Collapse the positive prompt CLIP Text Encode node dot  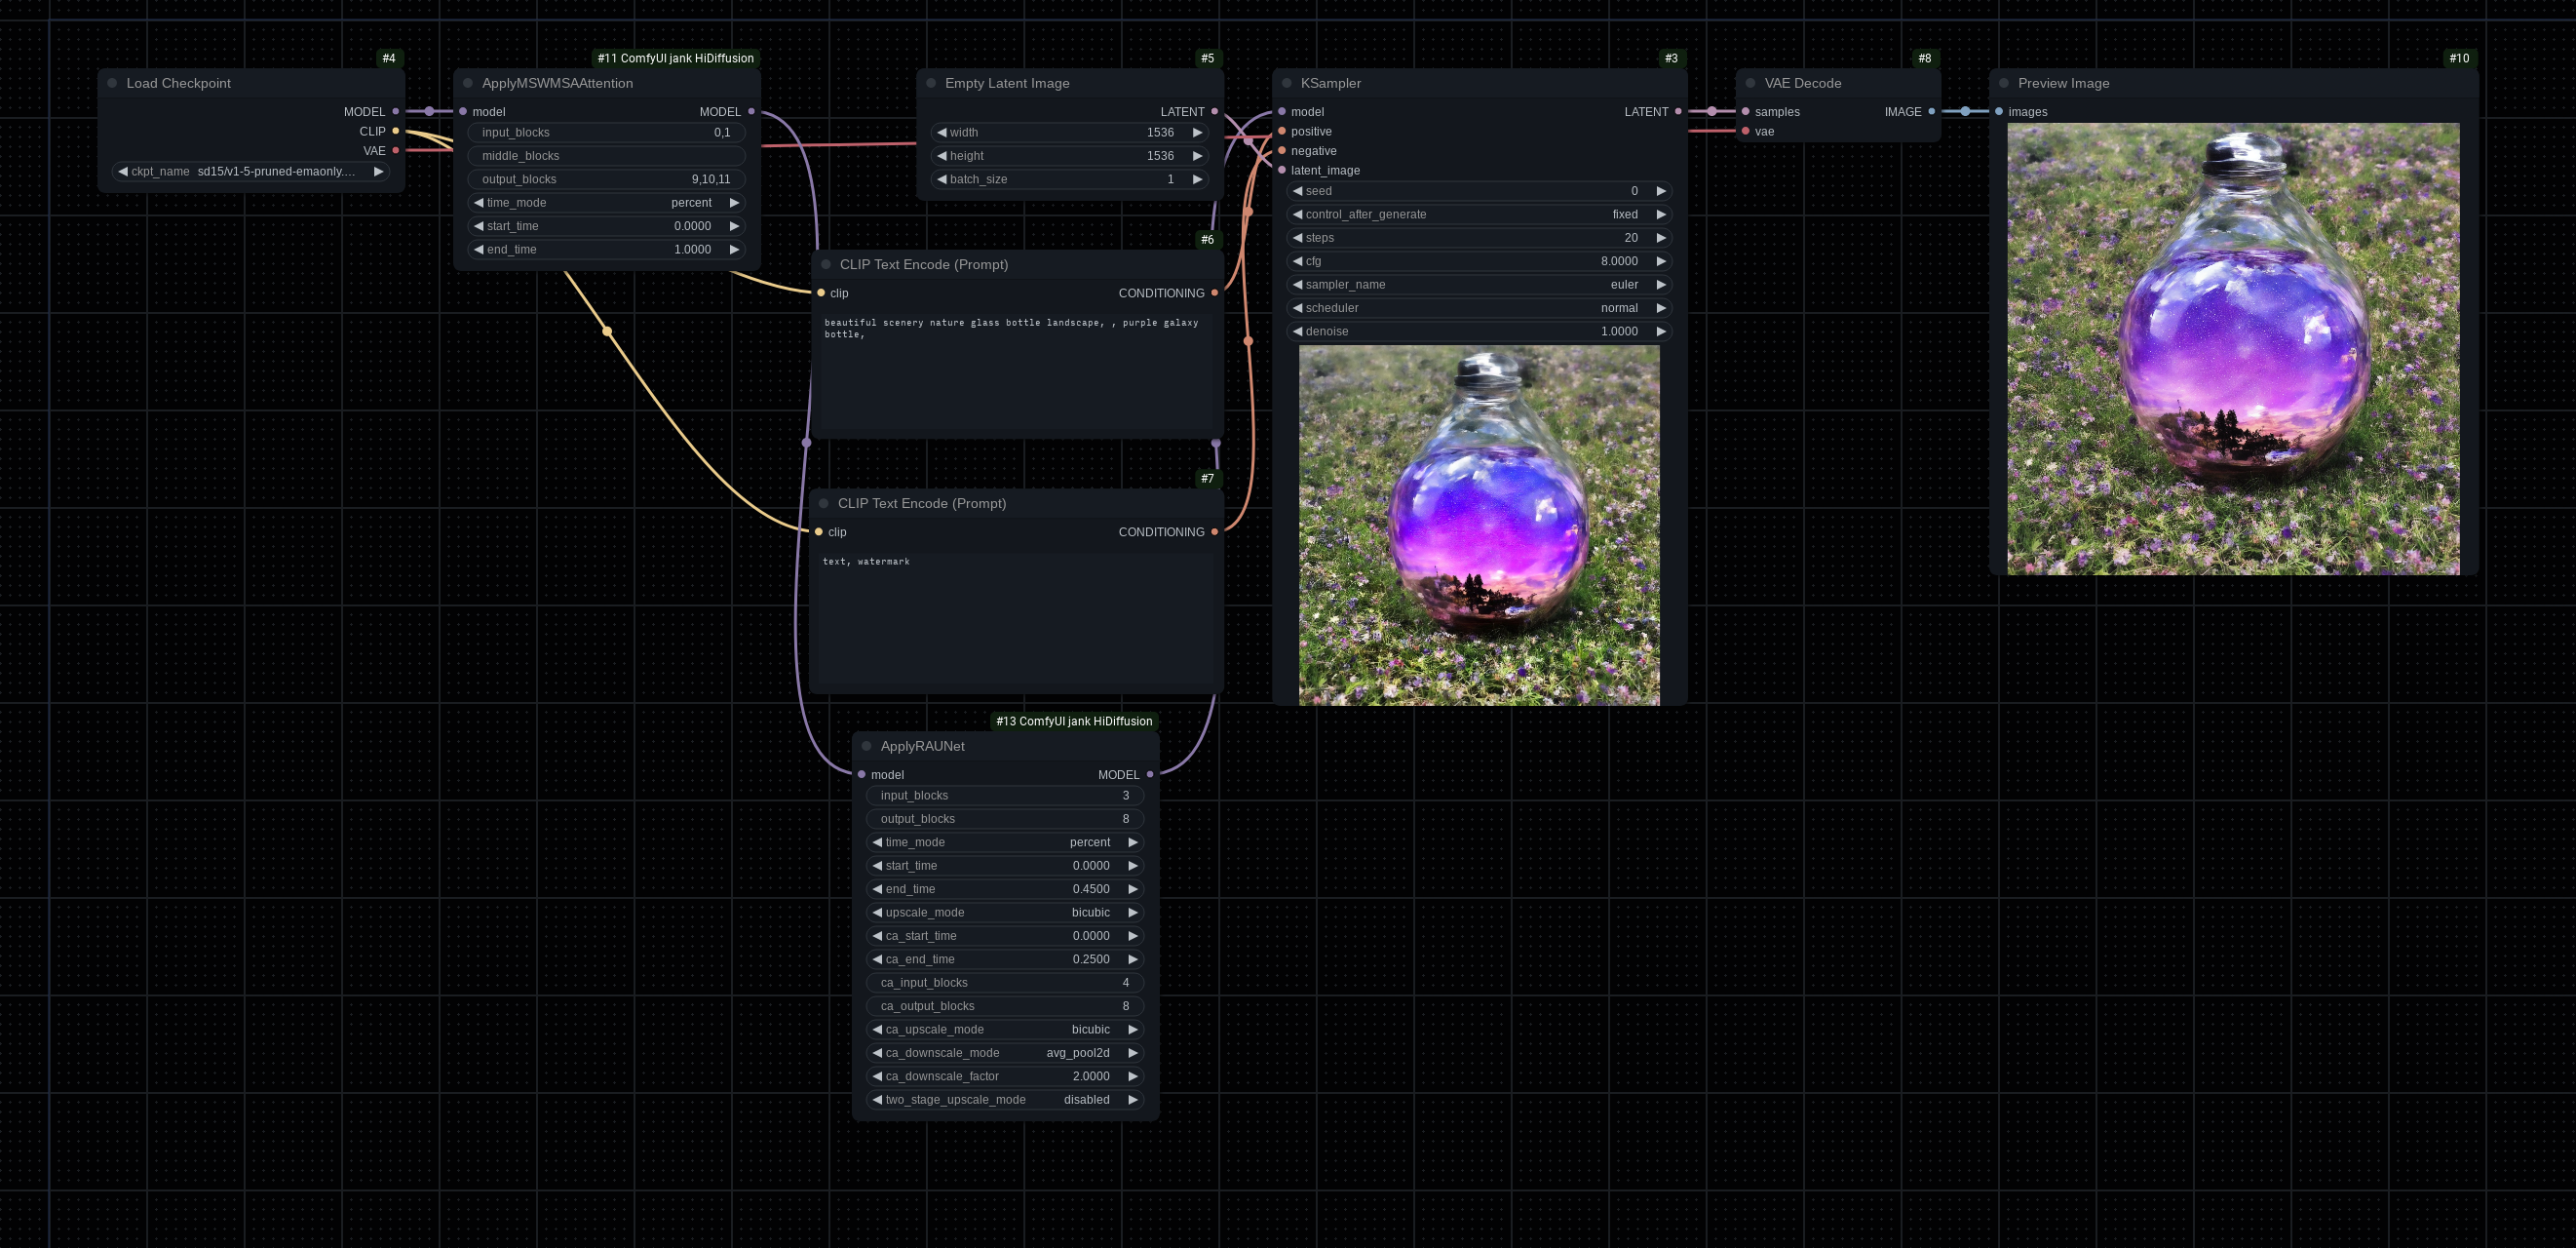point(826,264)
